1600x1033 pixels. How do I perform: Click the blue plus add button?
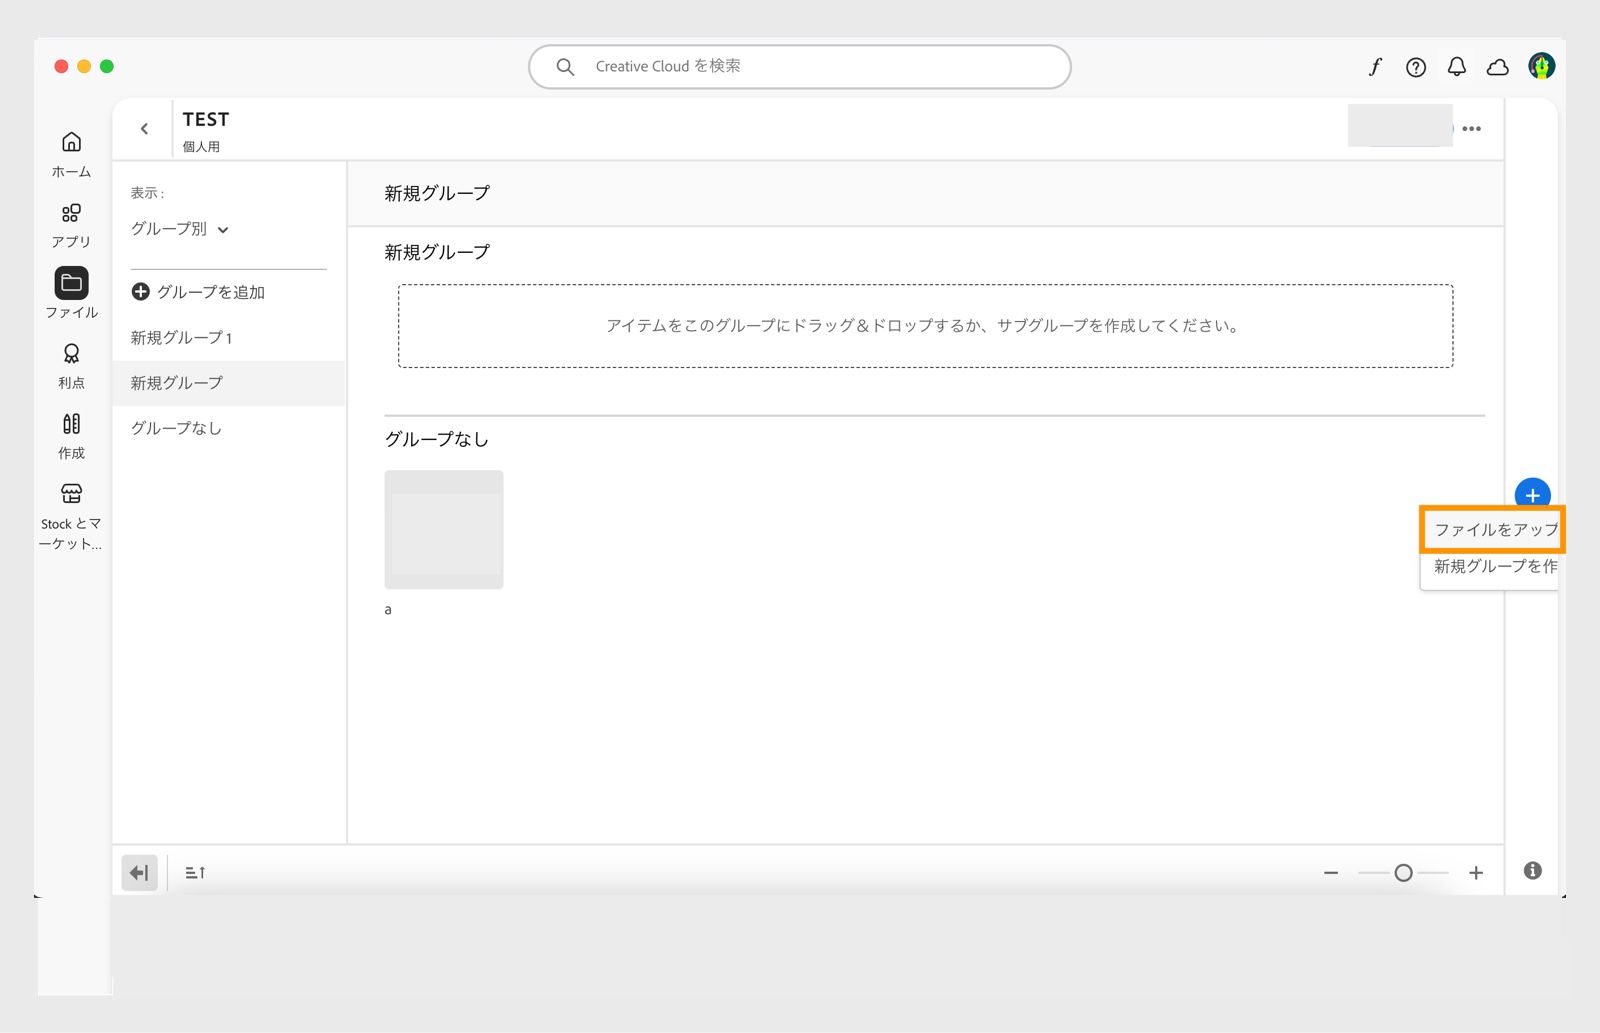pyautogui.click(x=1532, y=494)
